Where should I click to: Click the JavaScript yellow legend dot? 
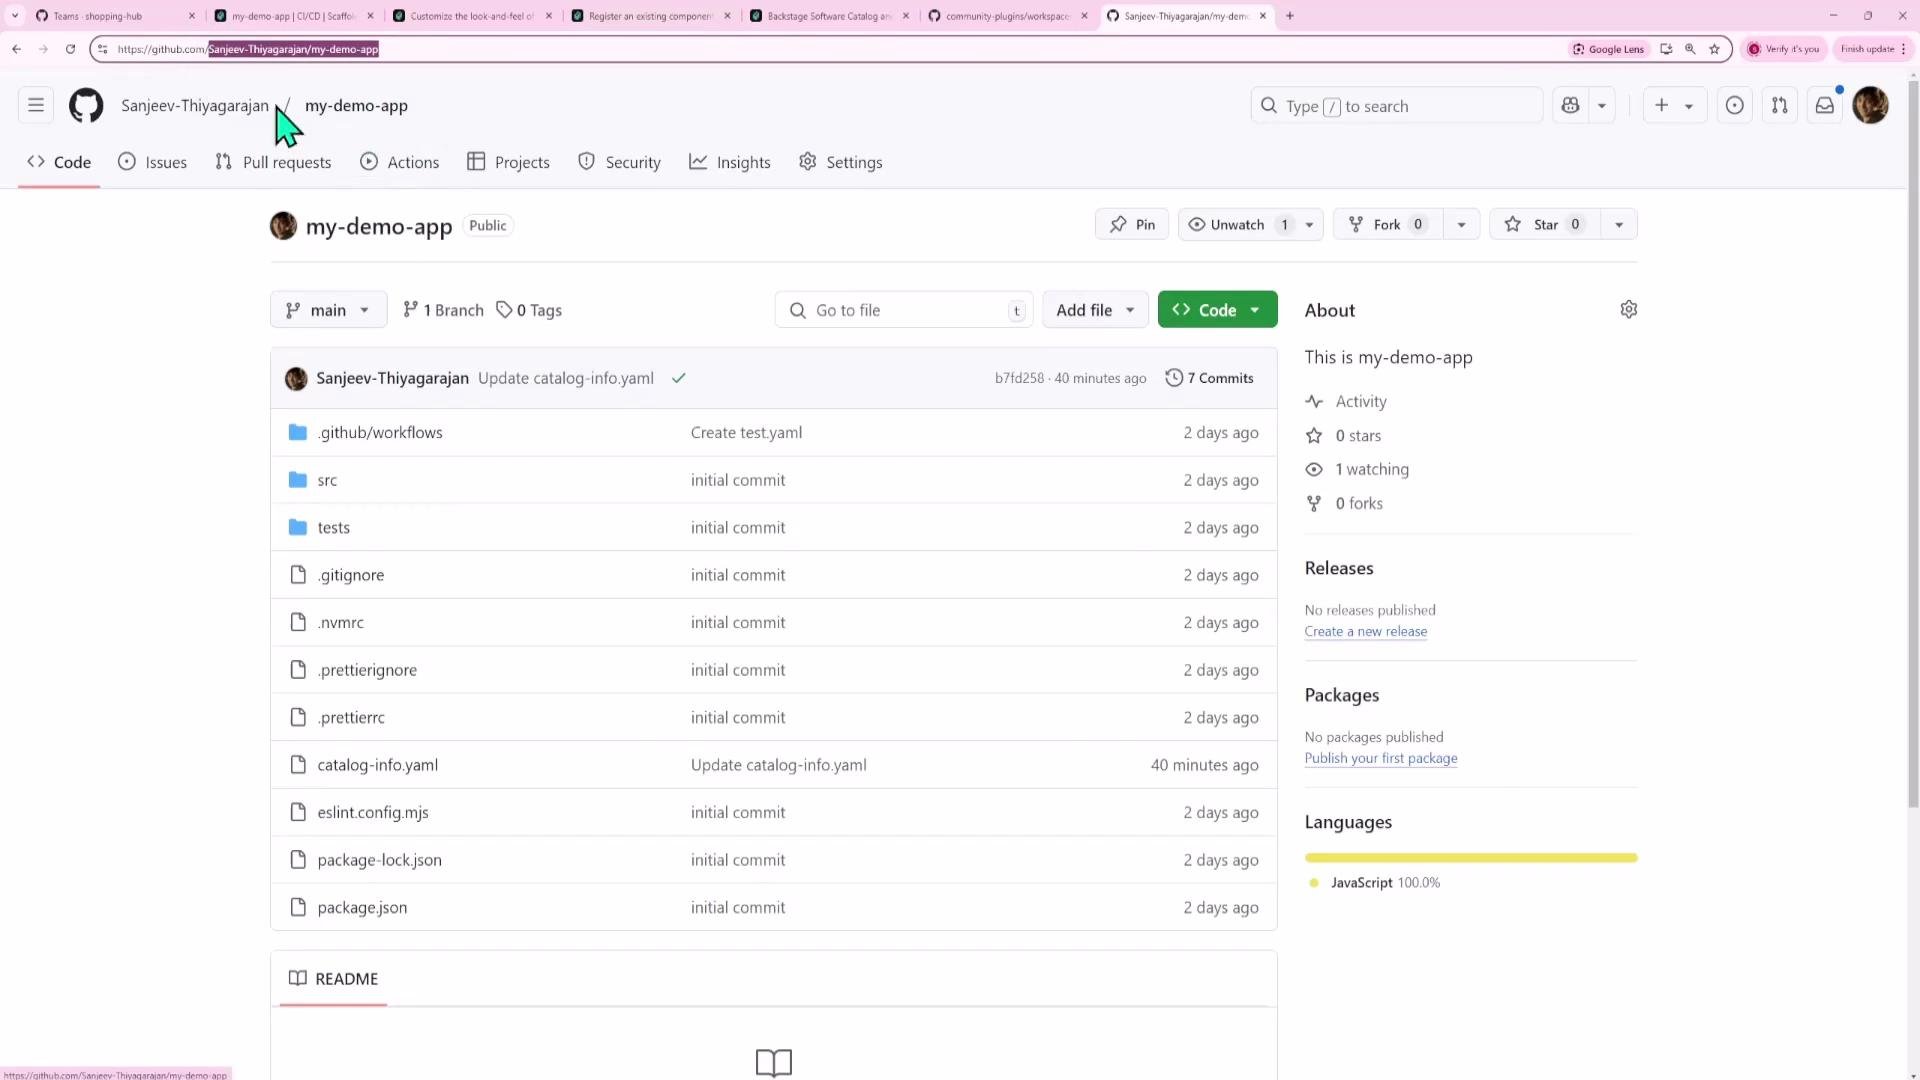point(1313,883)
